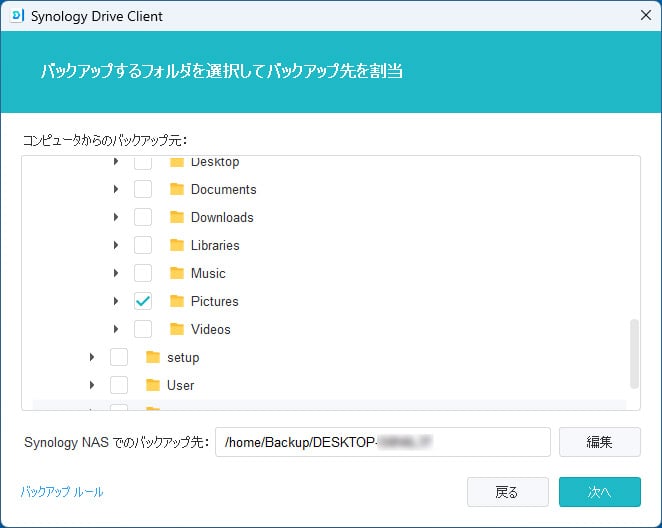Click the backup destination path field
The height and width of the screenshot is (528, 662).
pyautogui.click(x=382, y=441)
